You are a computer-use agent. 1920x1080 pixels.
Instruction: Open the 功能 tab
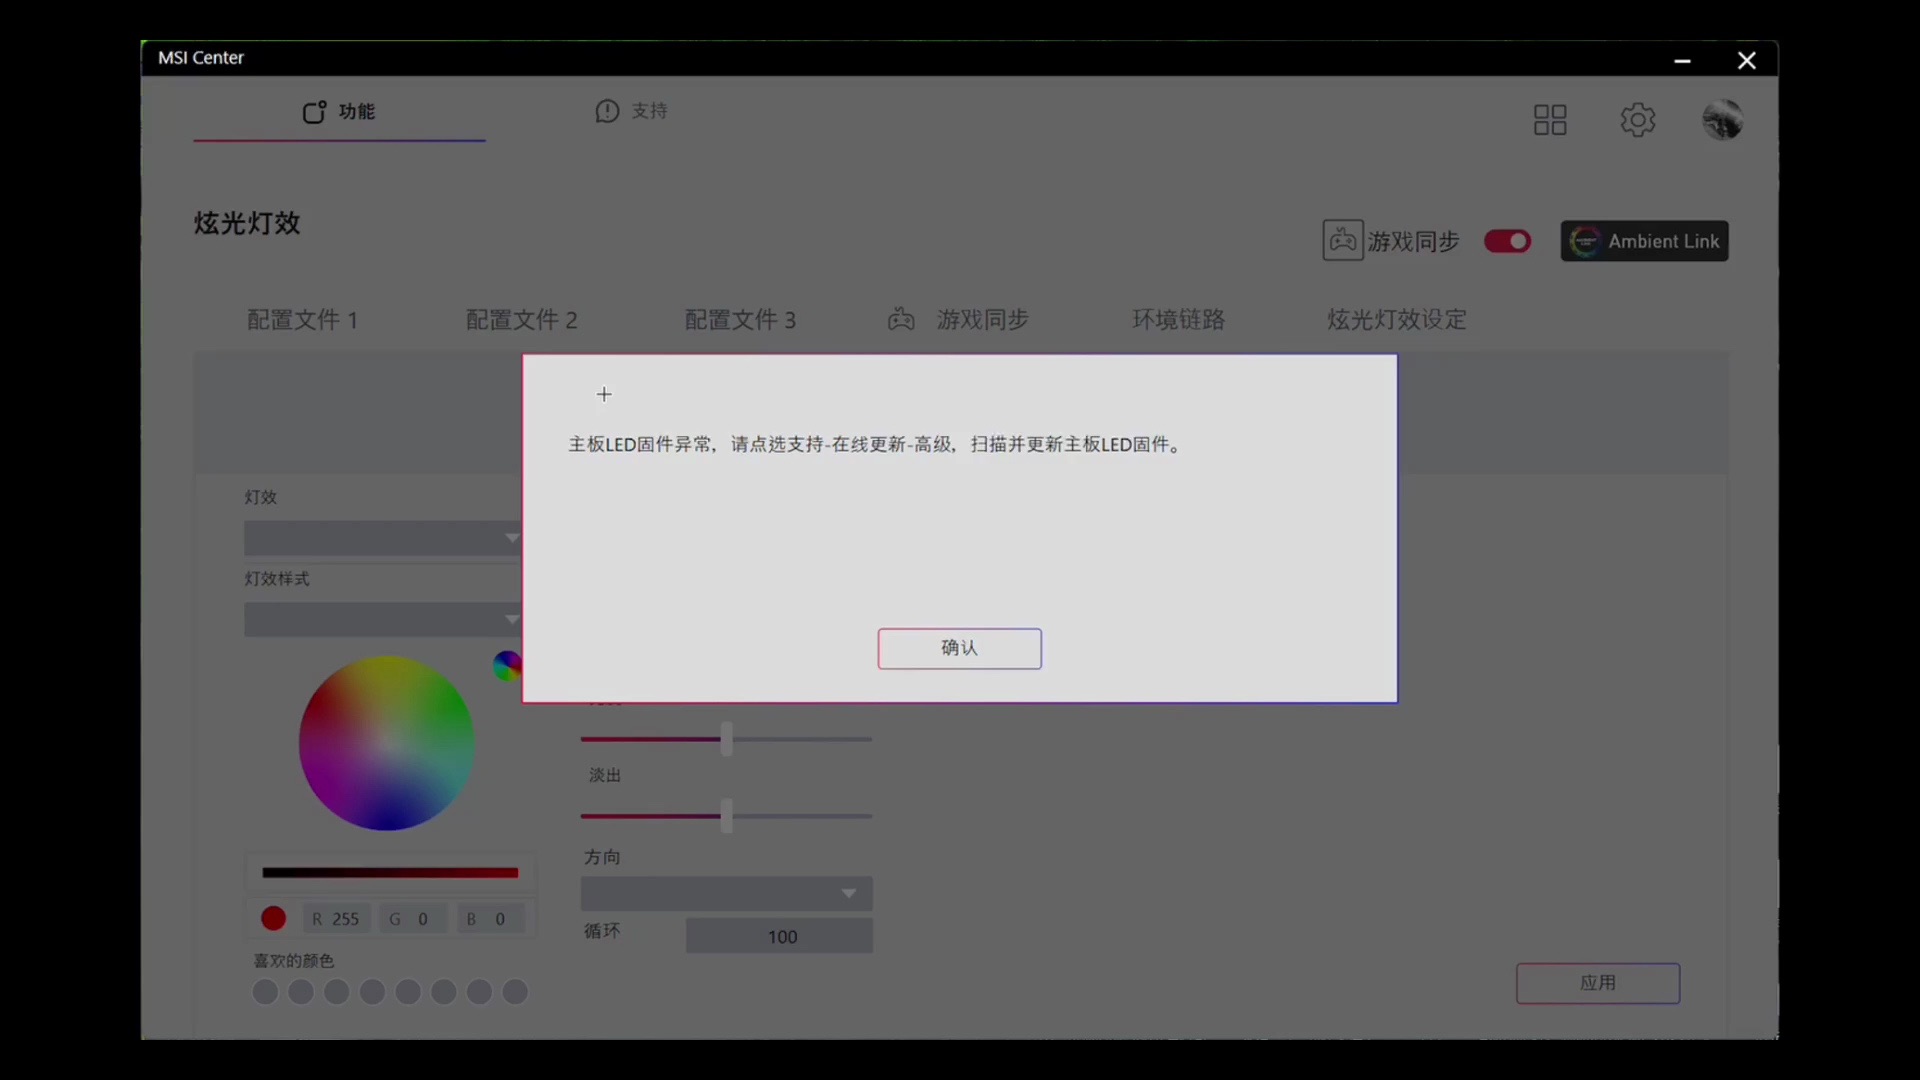(x=339, y=112)
